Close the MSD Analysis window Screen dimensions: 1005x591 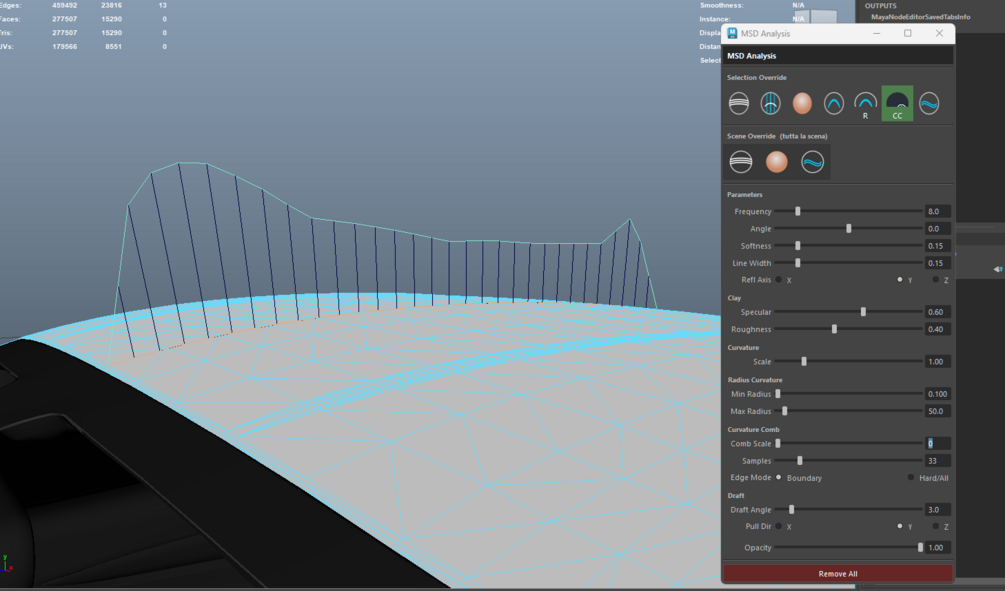[939, 33]
